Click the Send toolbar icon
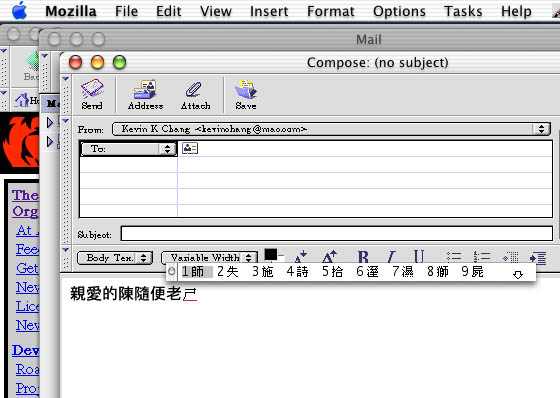 [x=92, y=94]
